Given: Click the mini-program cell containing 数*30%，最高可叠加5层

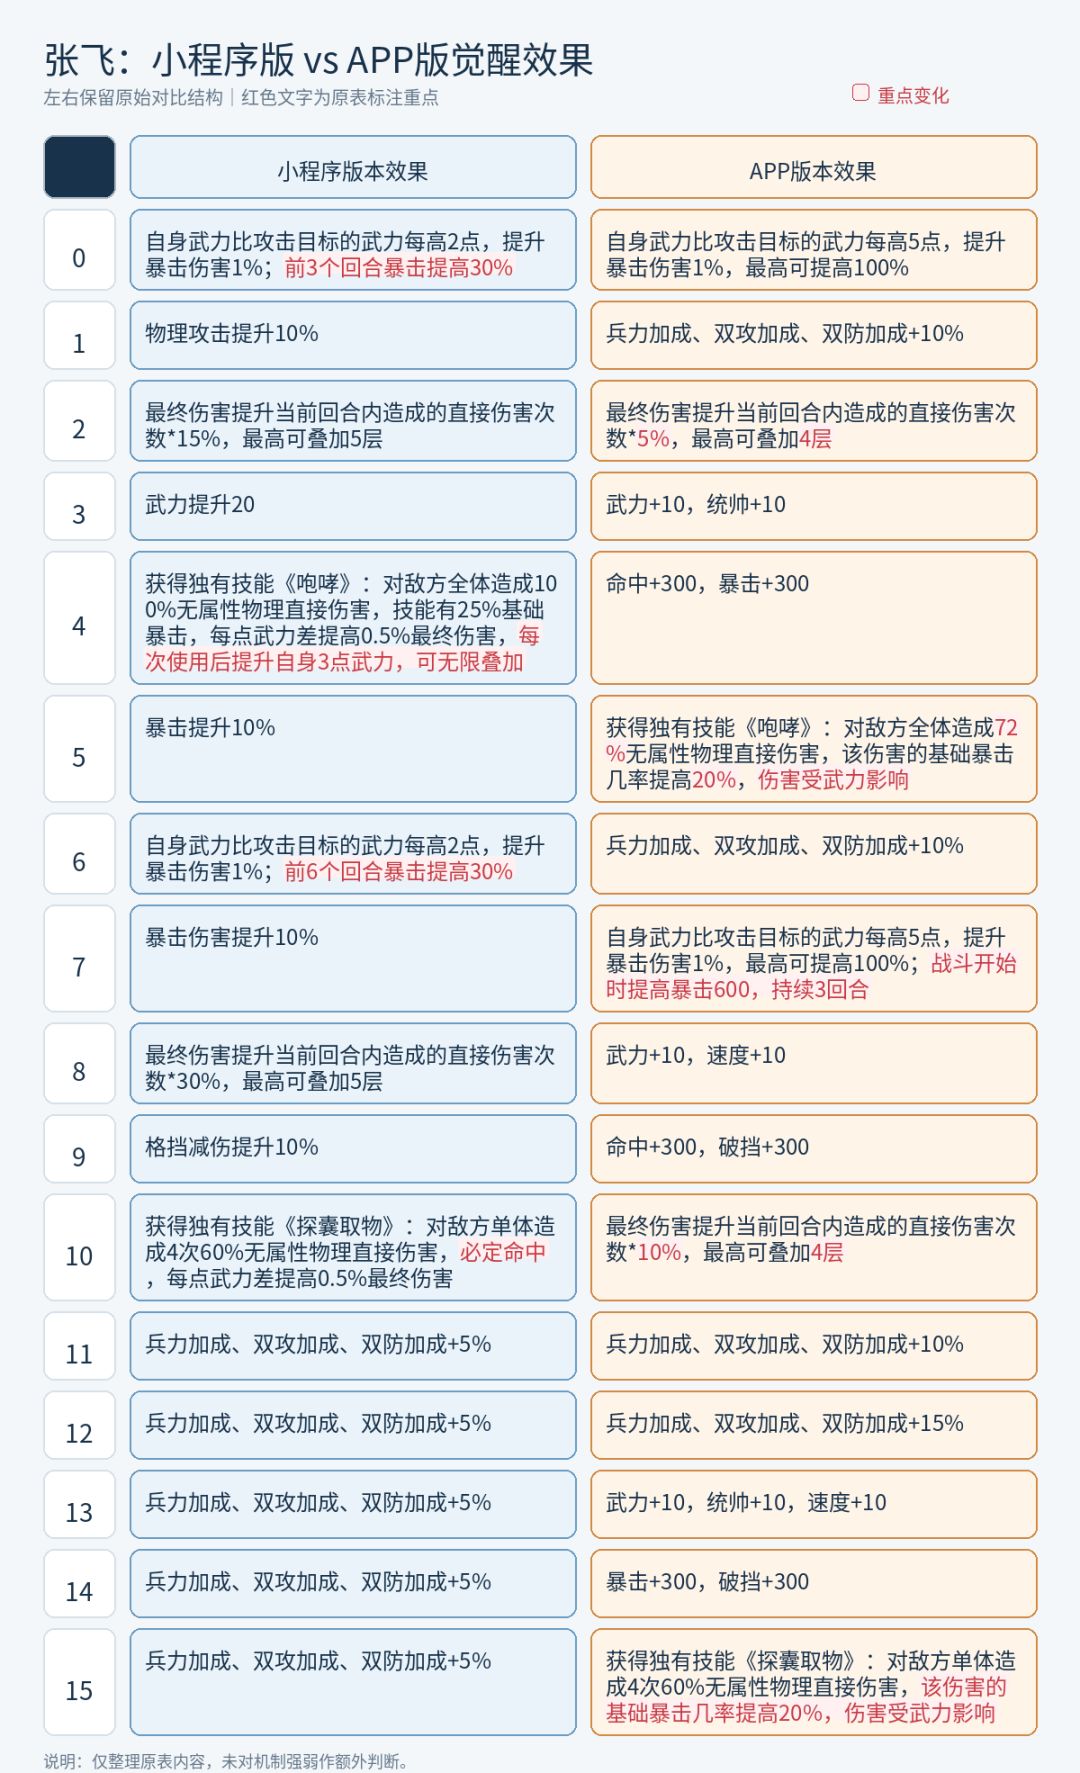Looking at the screenshot, I should [x=353, y=1063].
